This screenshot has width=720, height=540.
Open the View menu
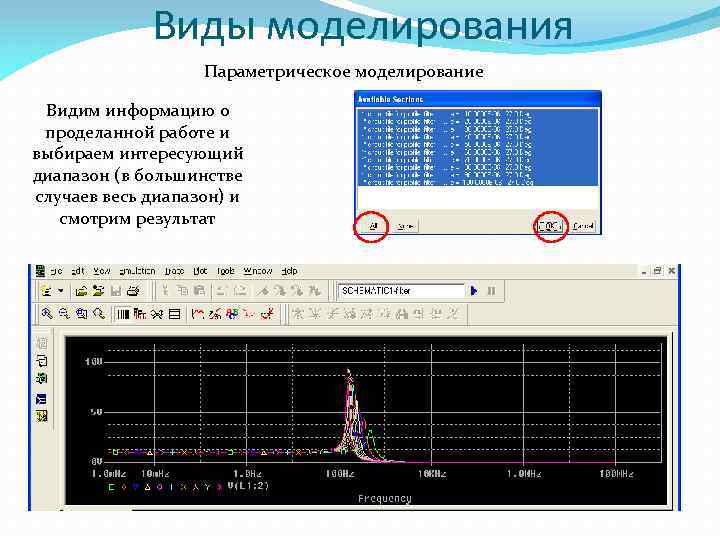point(102,271)
